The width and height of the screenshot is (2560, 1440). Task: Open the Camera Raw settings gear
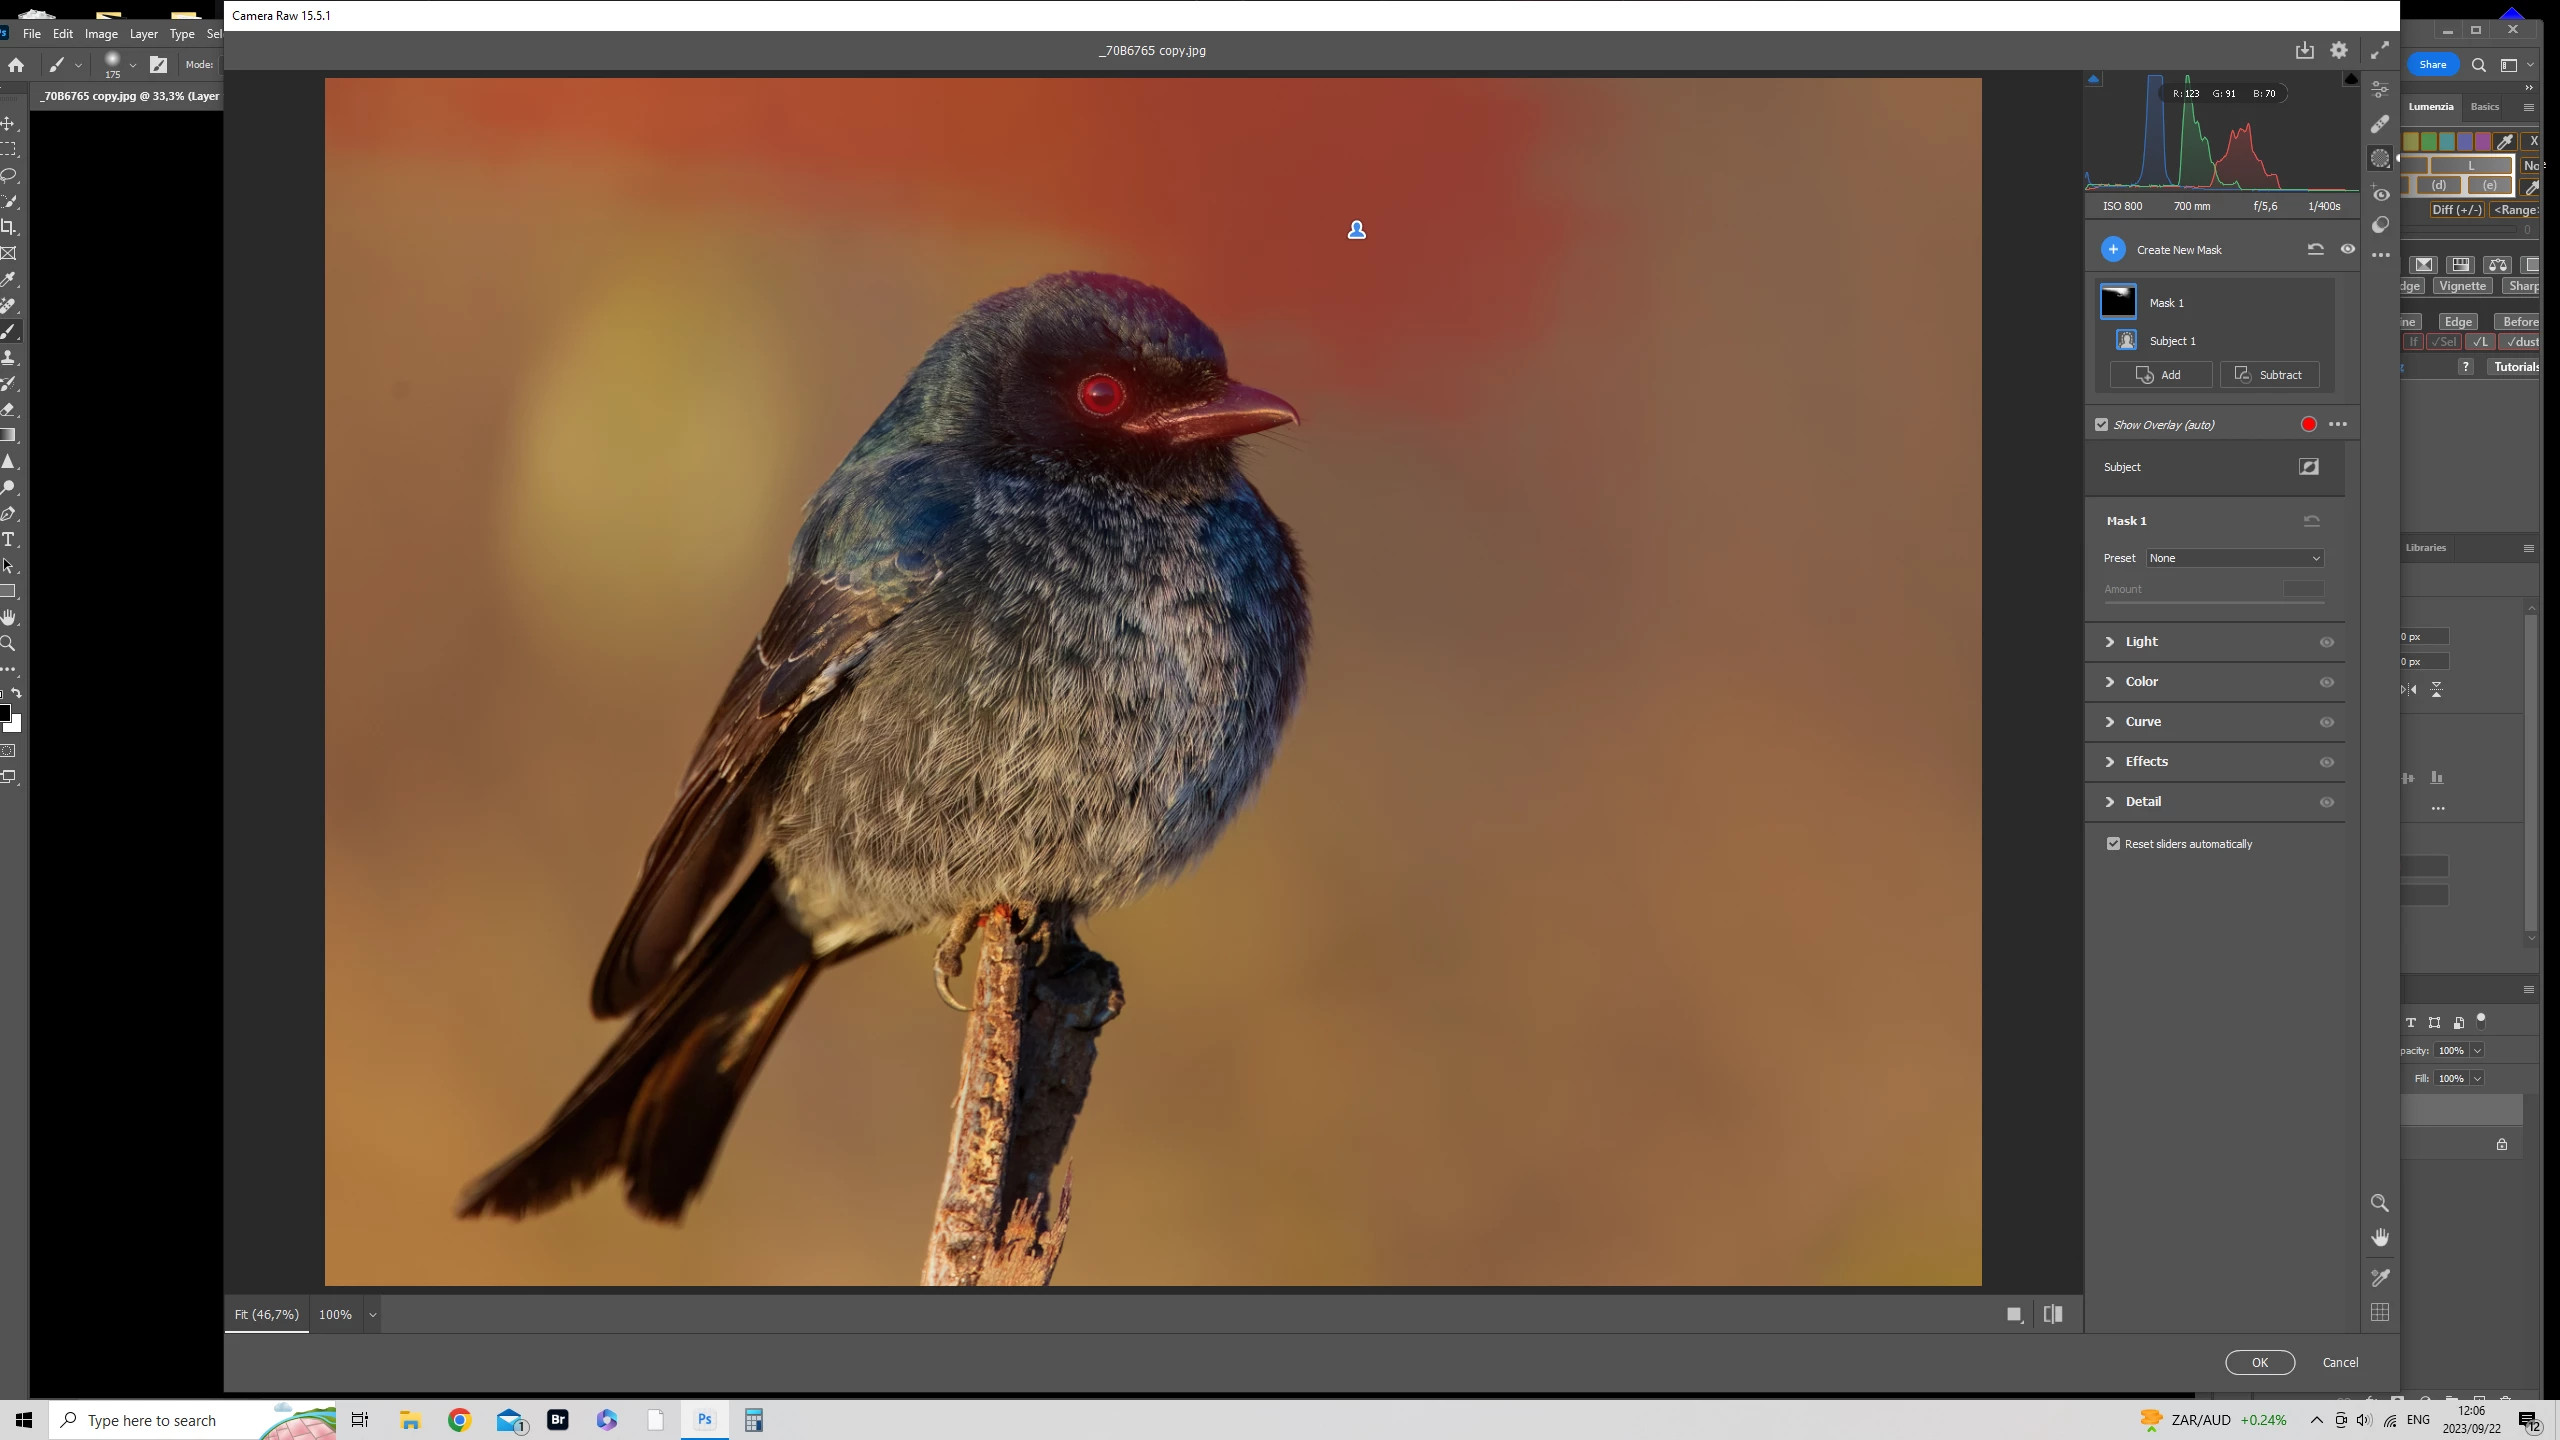tap(2339, 50)
